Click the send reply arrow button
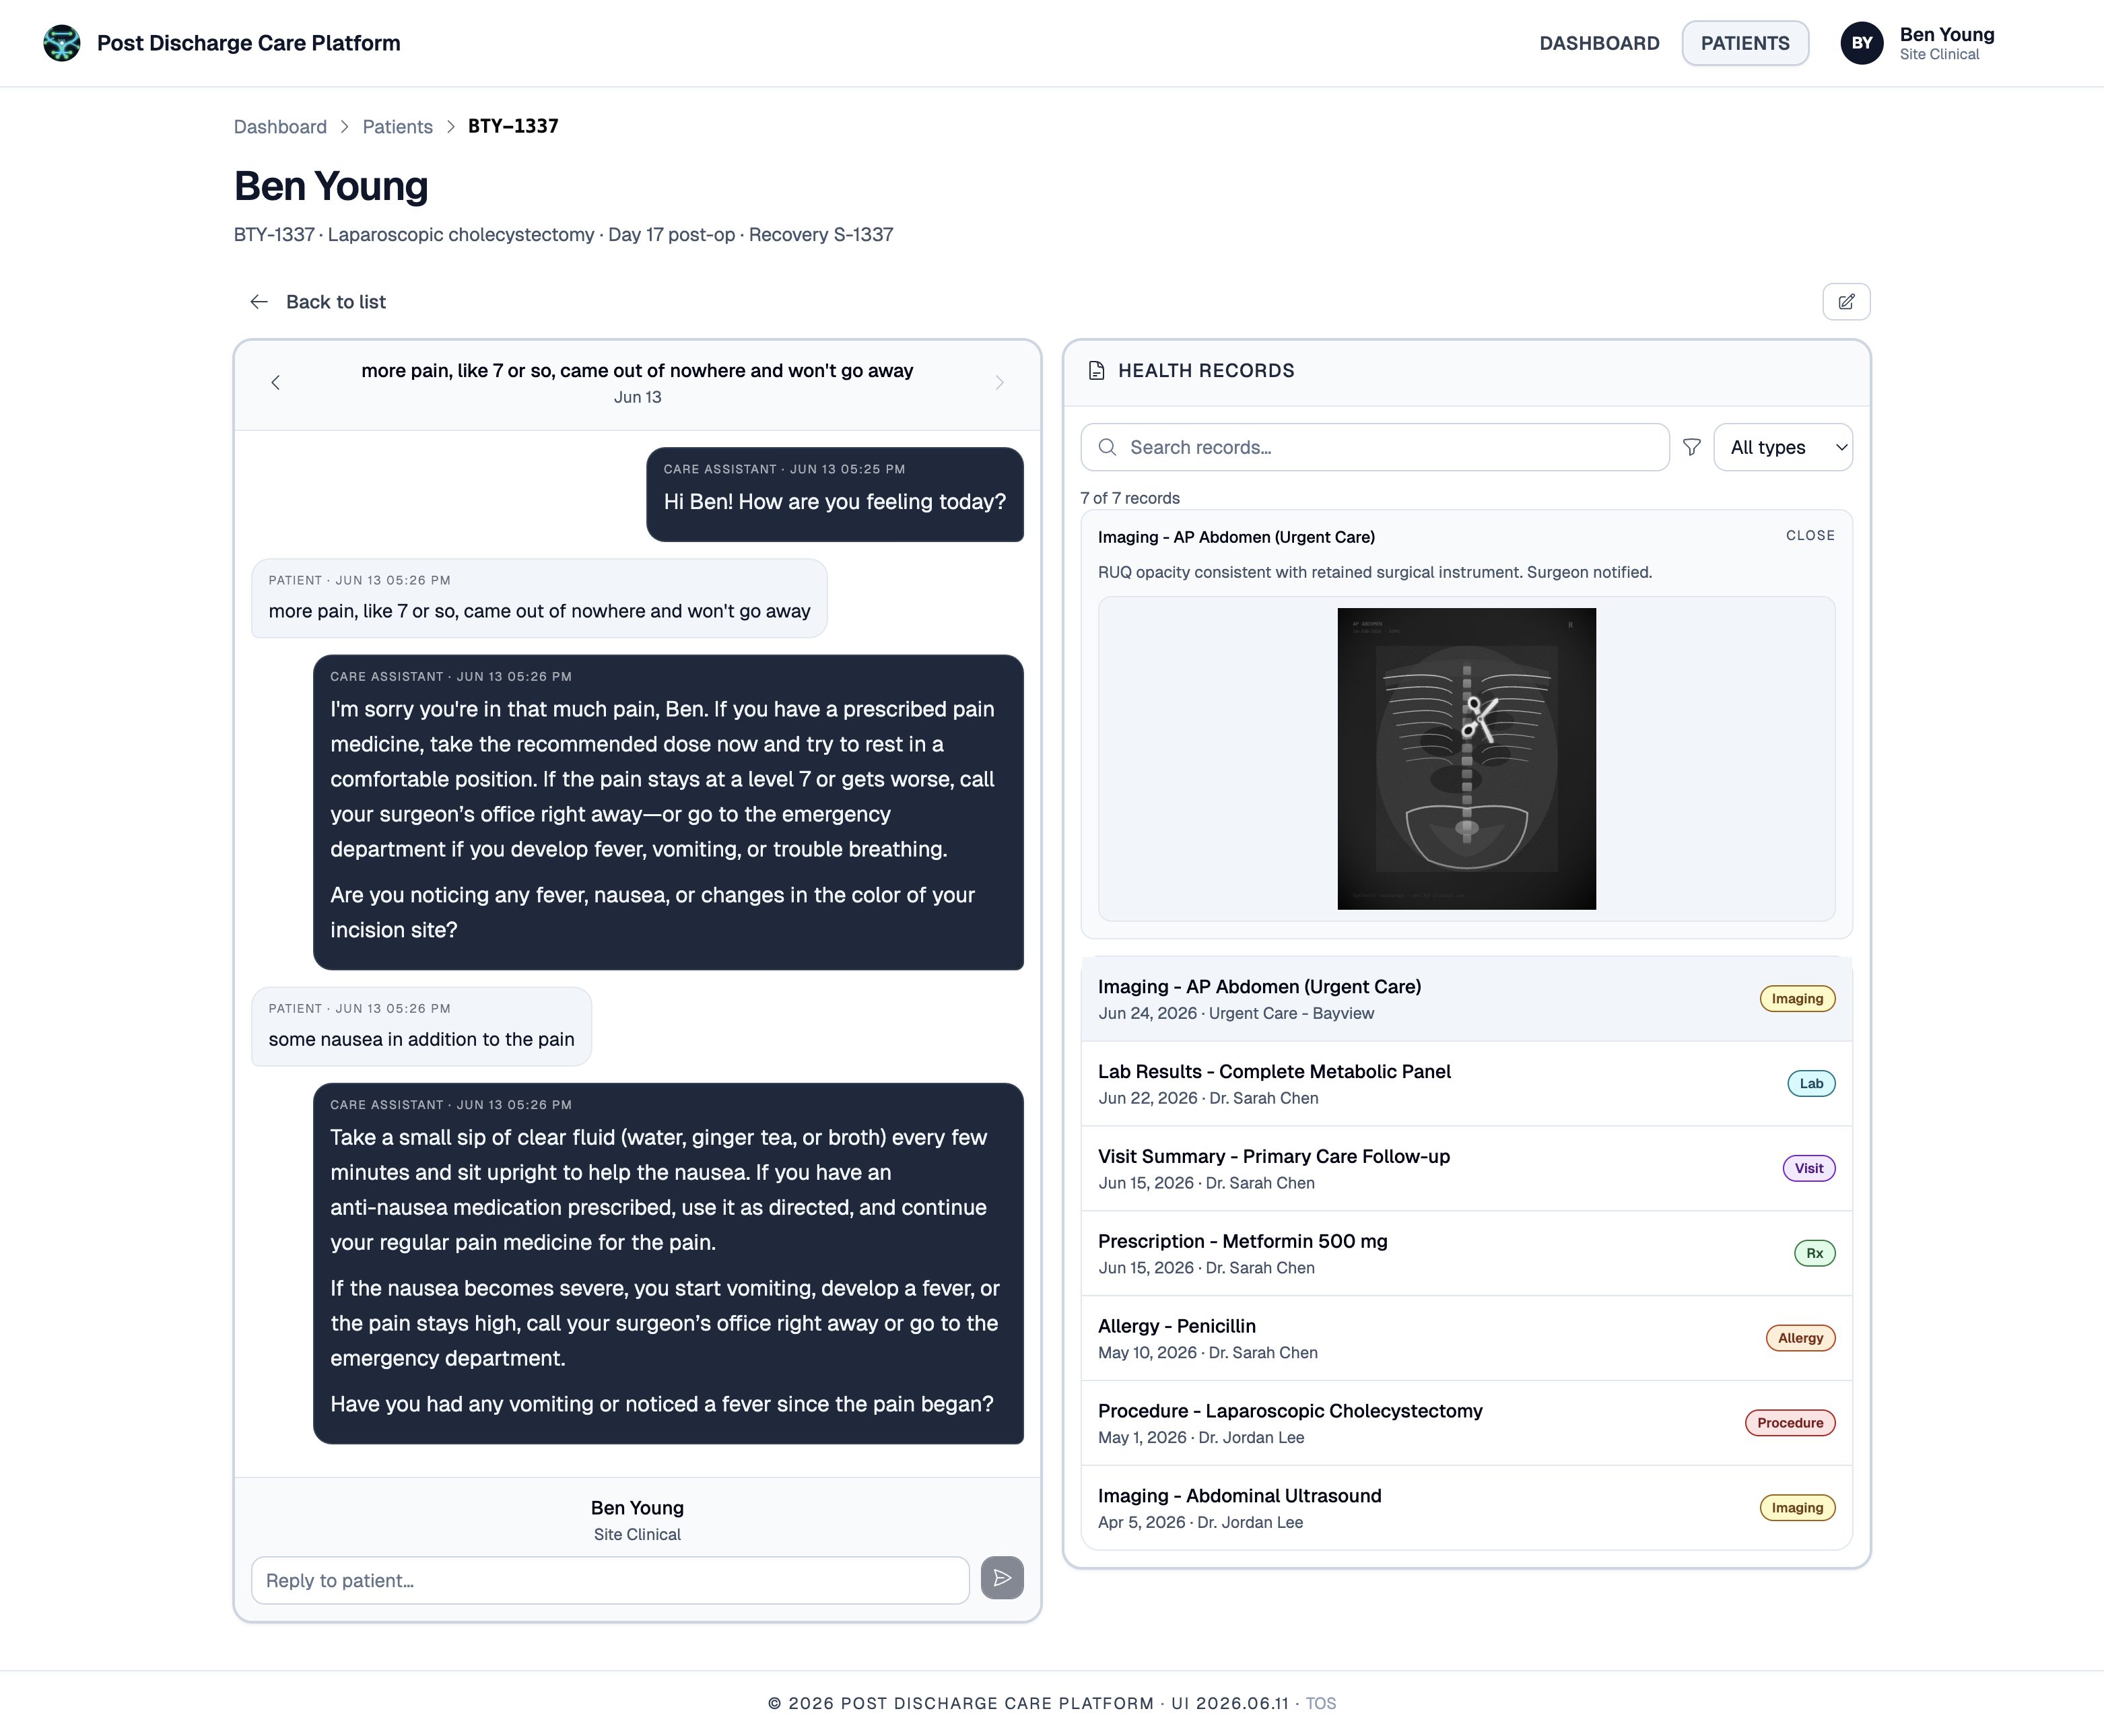Viewport: 2104px width, 1736px height. tap(1002, 1578)
